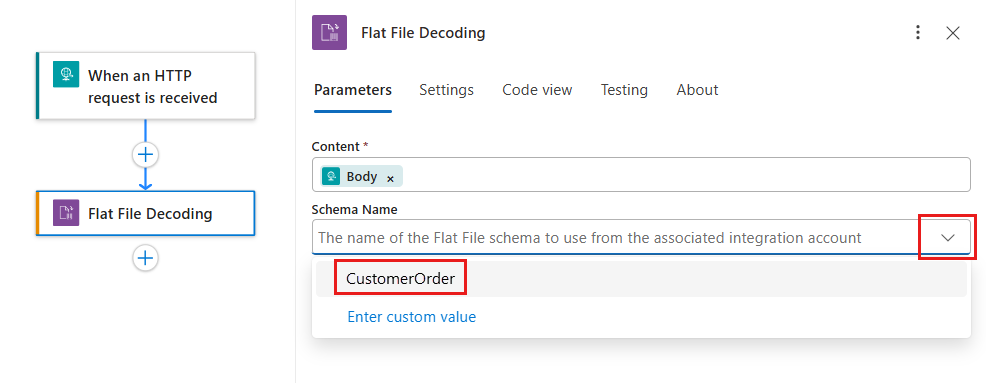Click inside the Content input field
Image resolution: width=986 pixels, height=383 pixels.
(x=641, y=175)
